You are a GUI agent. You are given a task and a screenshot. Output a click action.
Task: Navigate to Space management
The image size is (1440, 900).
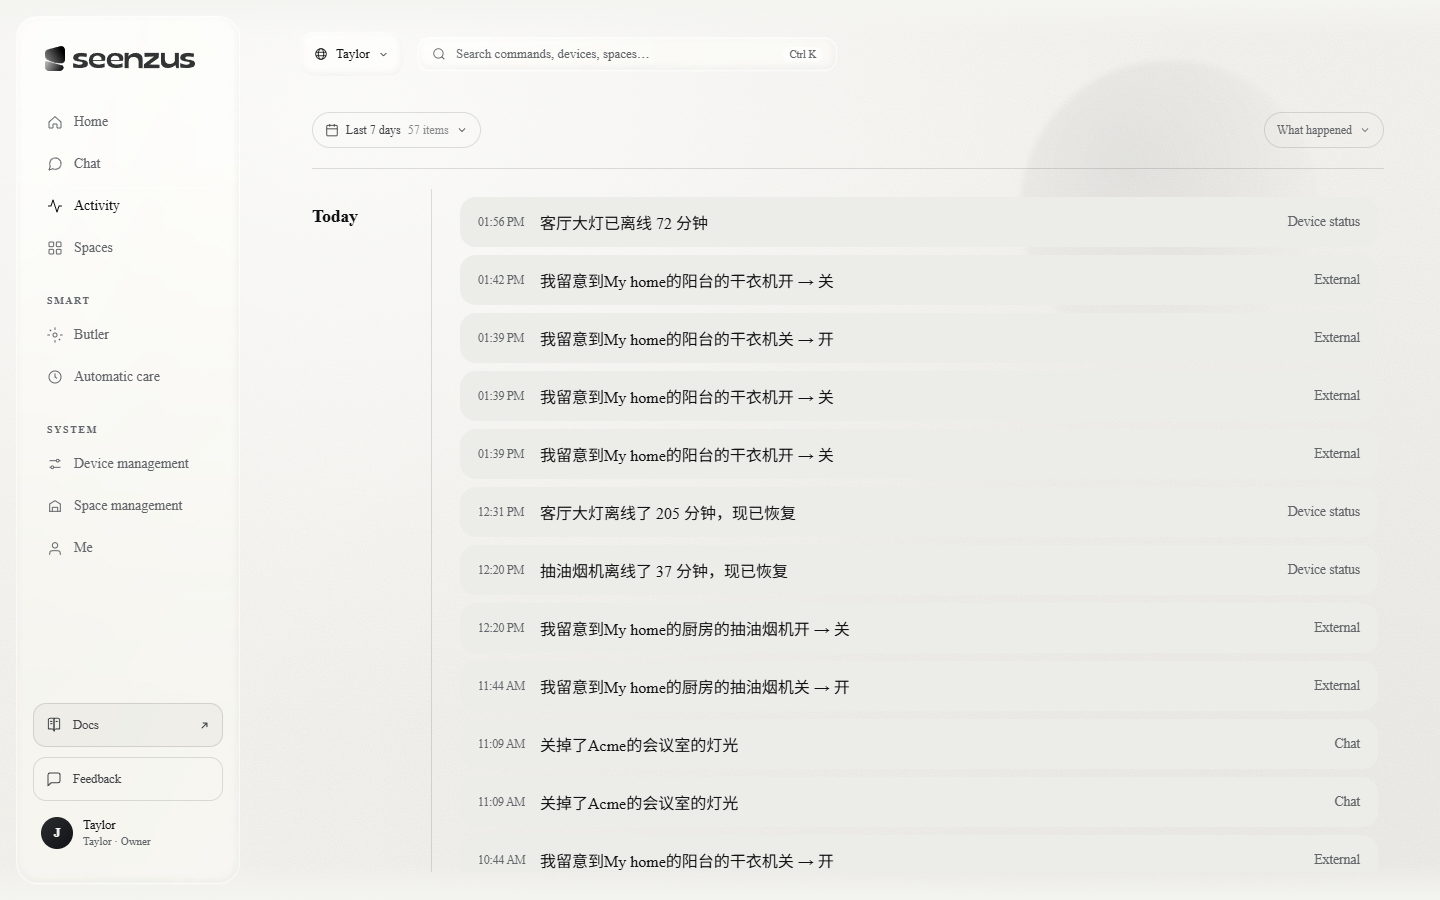click(128, 506)
